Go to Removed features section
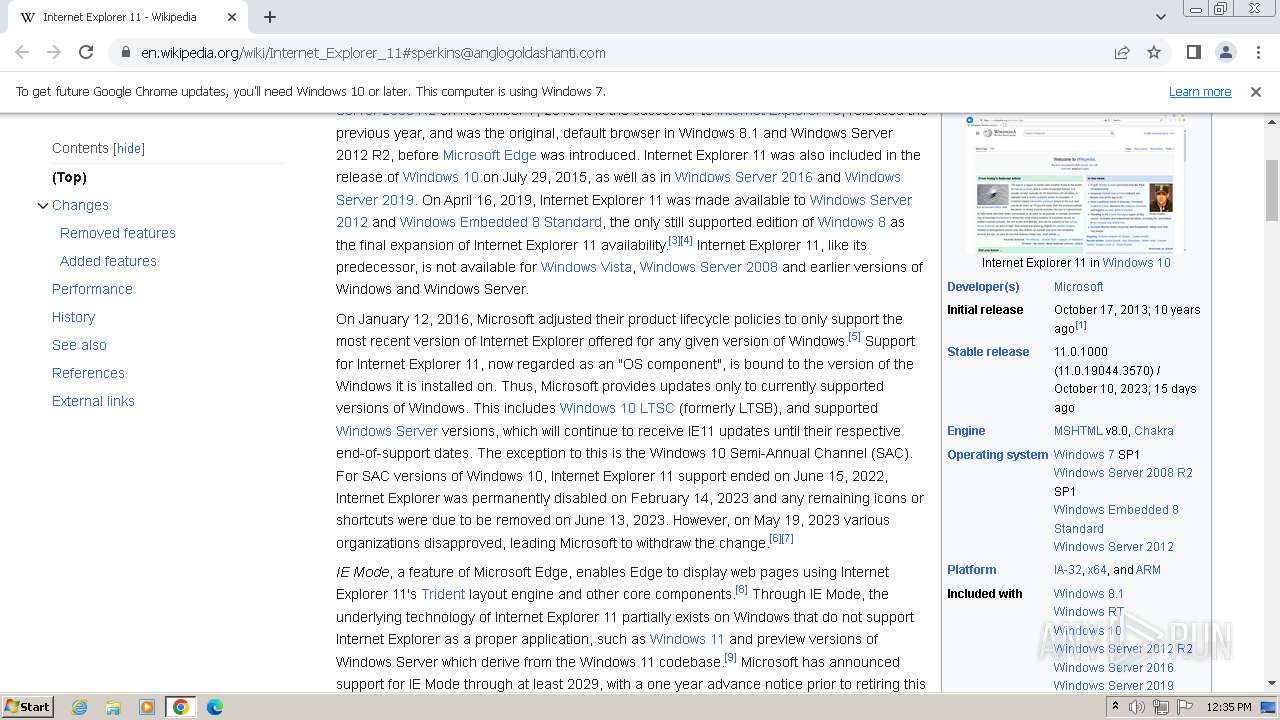 tap(118, 233)
